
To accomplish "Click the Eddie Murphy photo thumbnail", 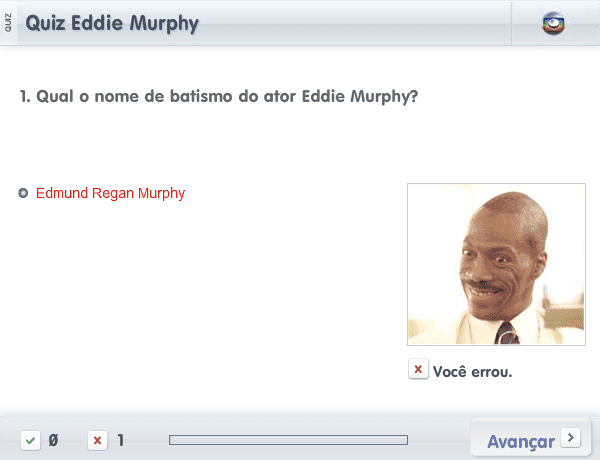I will (x=496, y=264).
